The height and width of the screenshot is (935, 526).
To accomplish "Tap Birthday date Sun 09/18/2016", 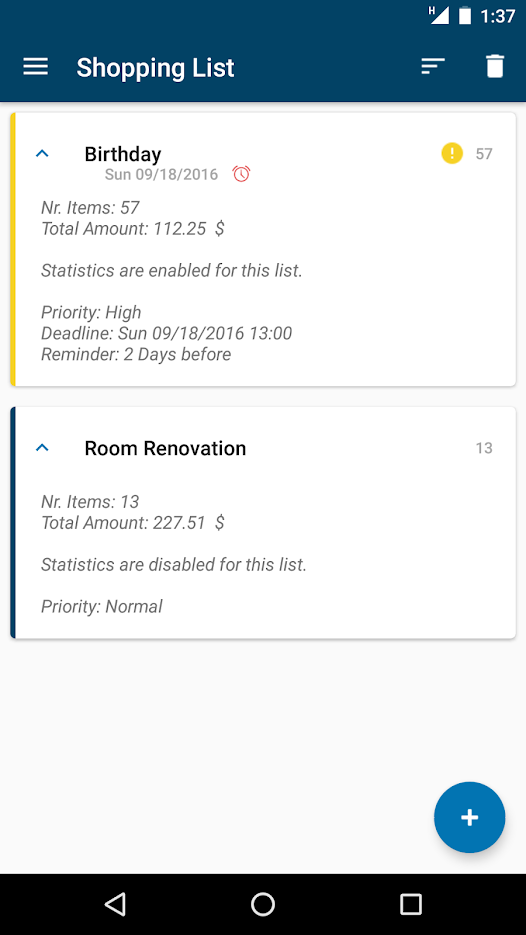I will tap(161, 175).
